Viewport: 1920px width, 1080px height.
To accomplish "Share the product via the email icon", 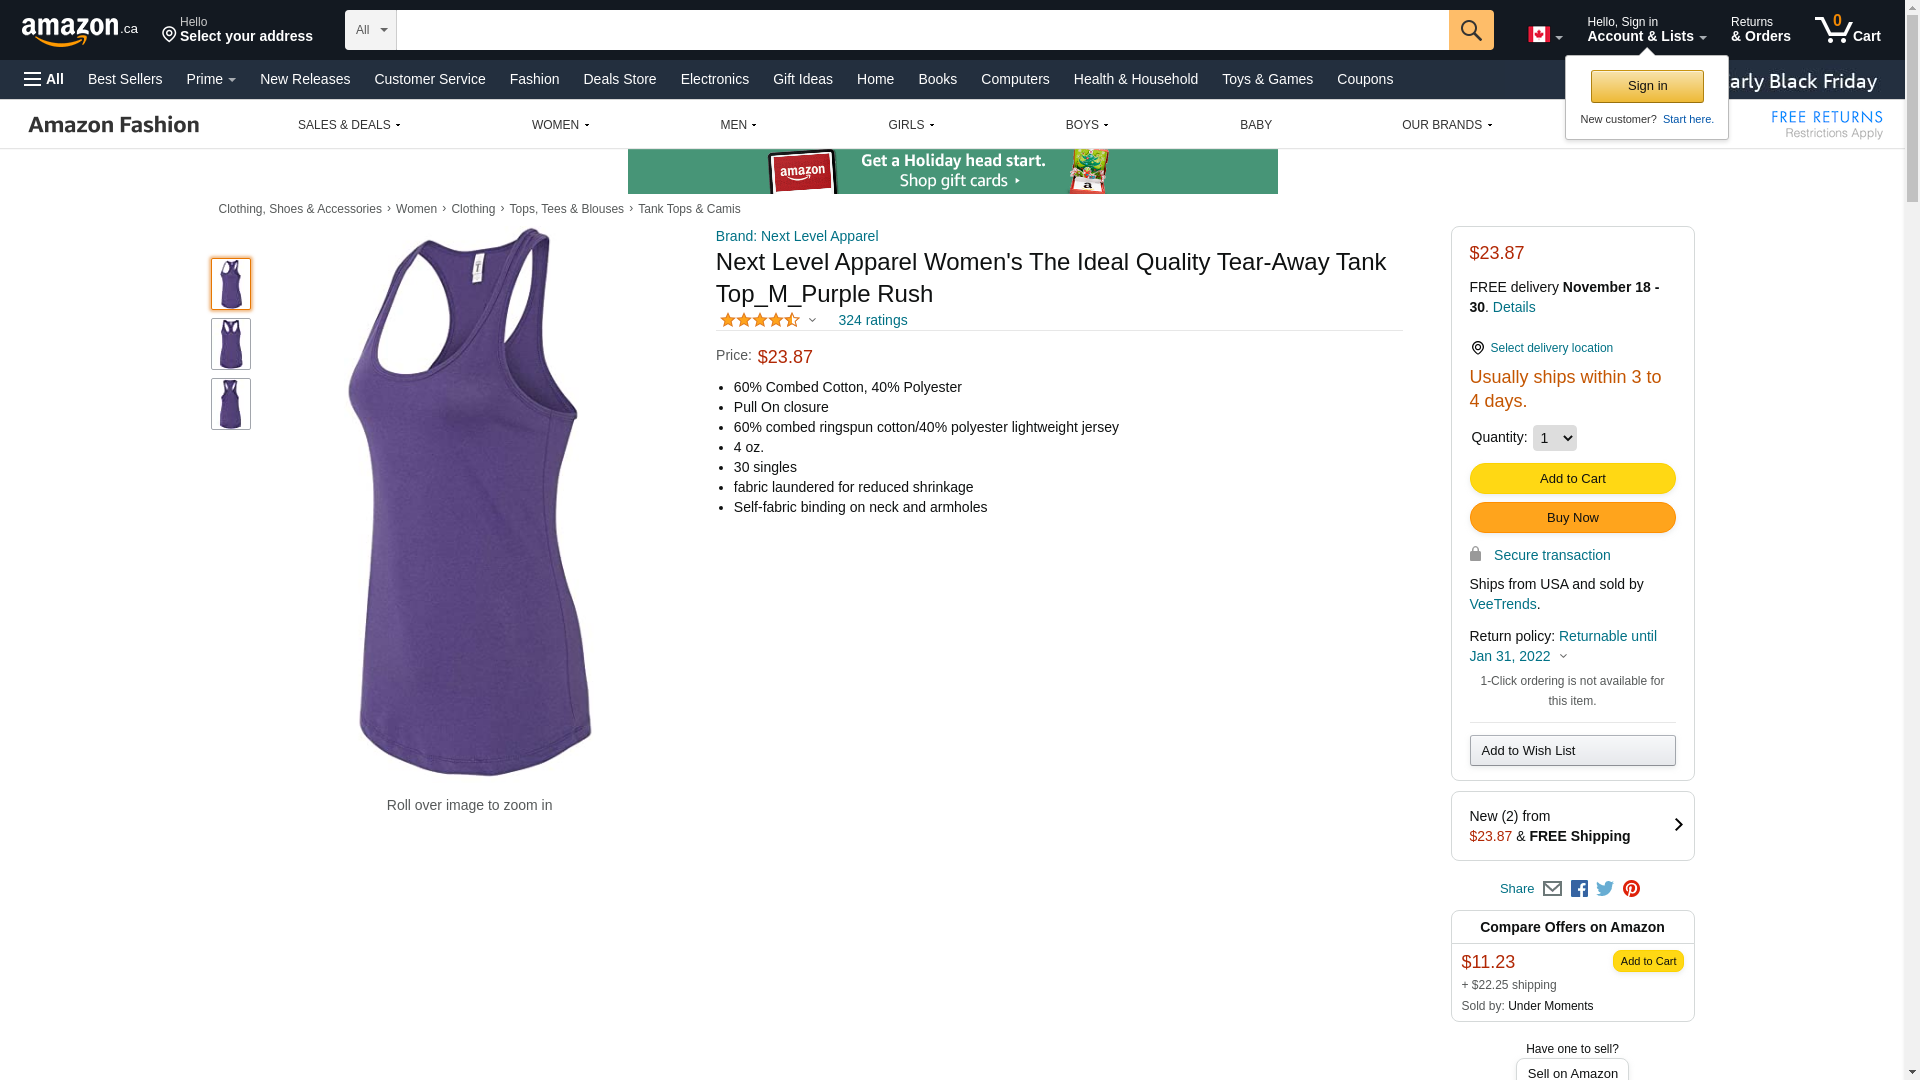I will coord(1552,889).
